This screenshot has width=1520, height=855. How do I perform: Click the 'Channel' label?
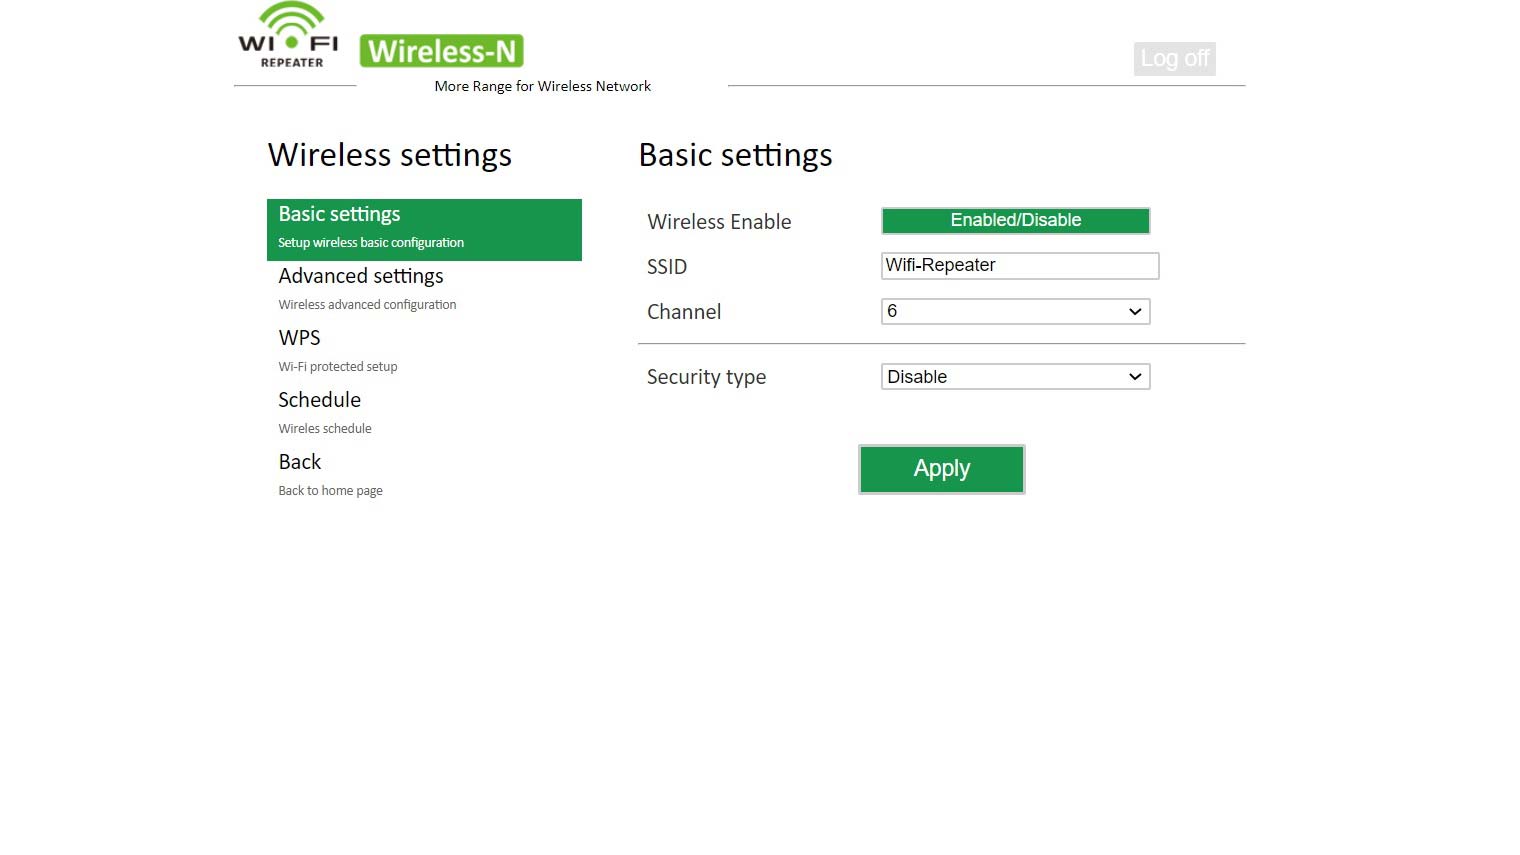click(684, 312)
